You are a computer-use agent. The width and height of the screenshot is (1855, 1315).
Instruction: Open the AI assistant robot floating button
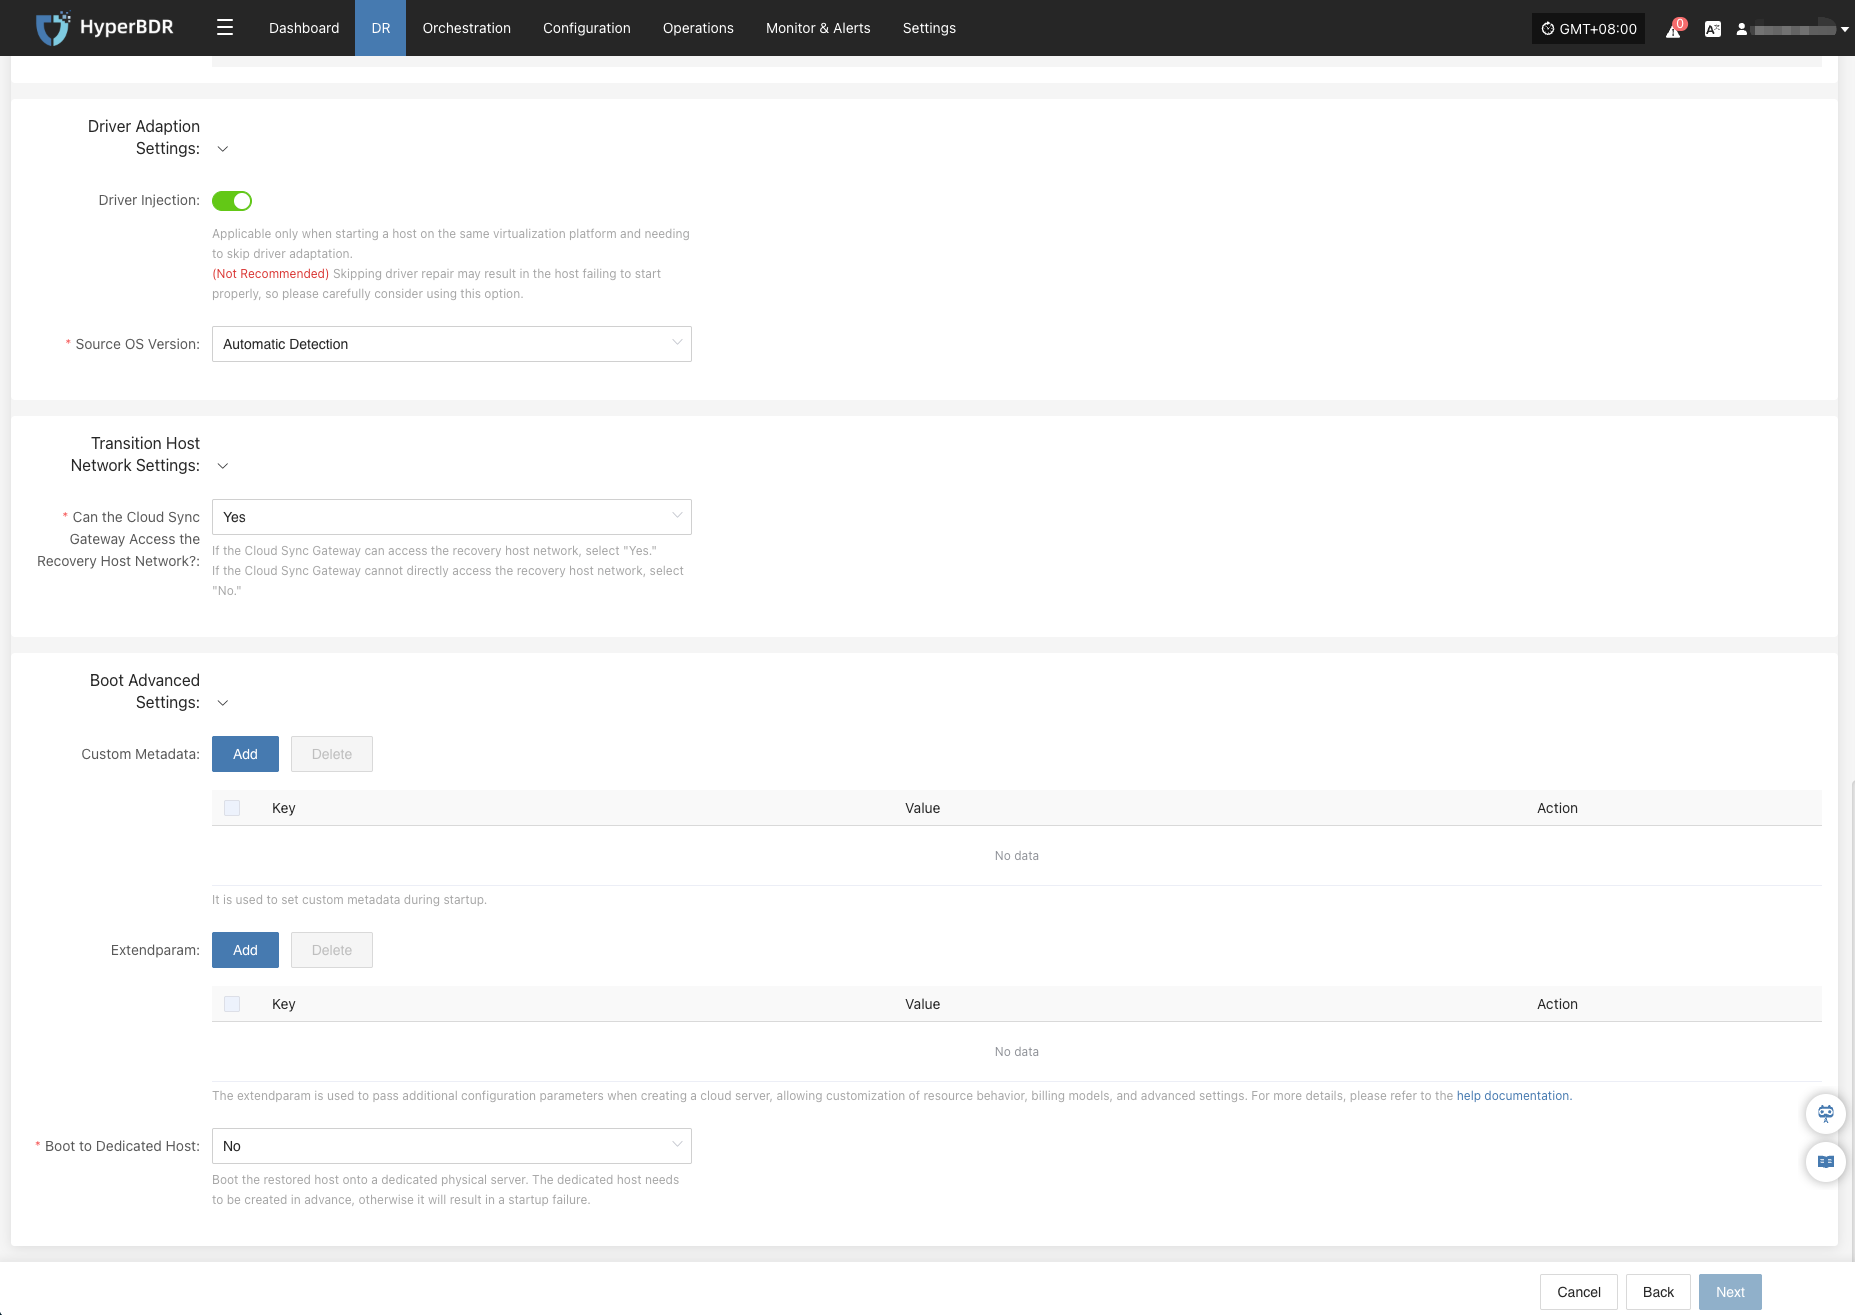1825,1114
